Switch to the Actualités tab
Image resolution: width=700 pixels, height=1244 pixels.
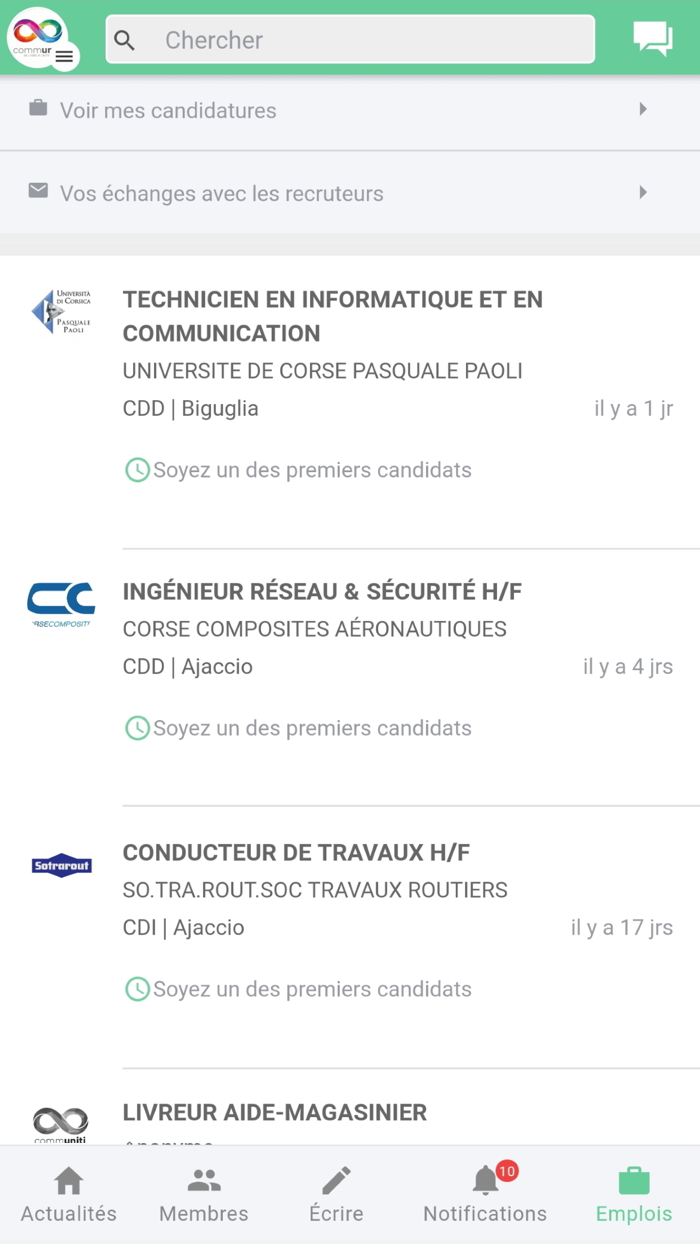pyautogui.click(x=67, y=1195)
